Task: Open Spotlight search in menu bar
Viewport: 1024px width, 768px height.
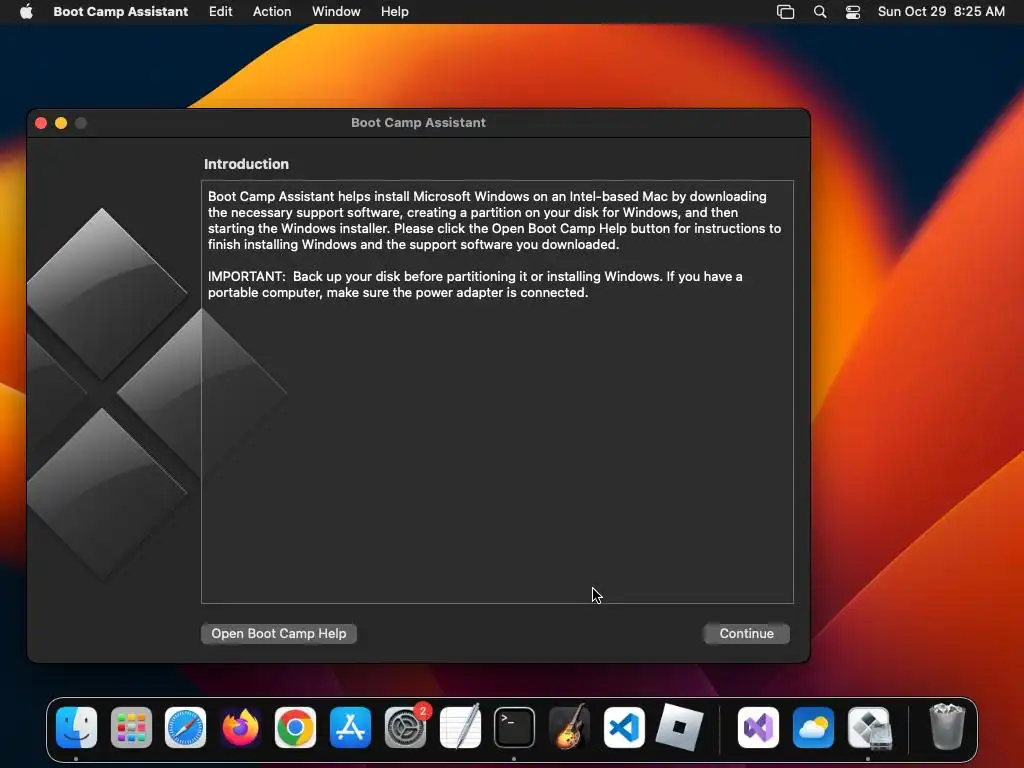Action: [x=820, y=12]
